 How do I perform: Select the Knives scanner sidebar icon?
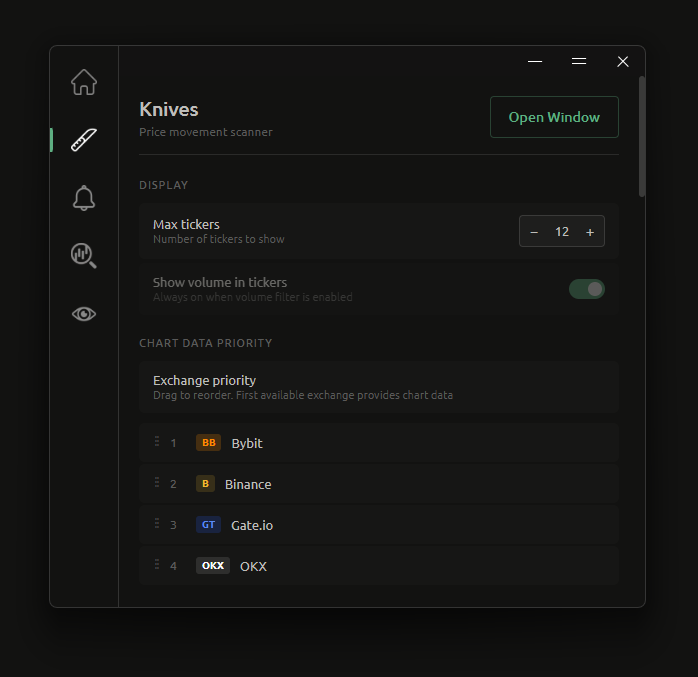84,140
